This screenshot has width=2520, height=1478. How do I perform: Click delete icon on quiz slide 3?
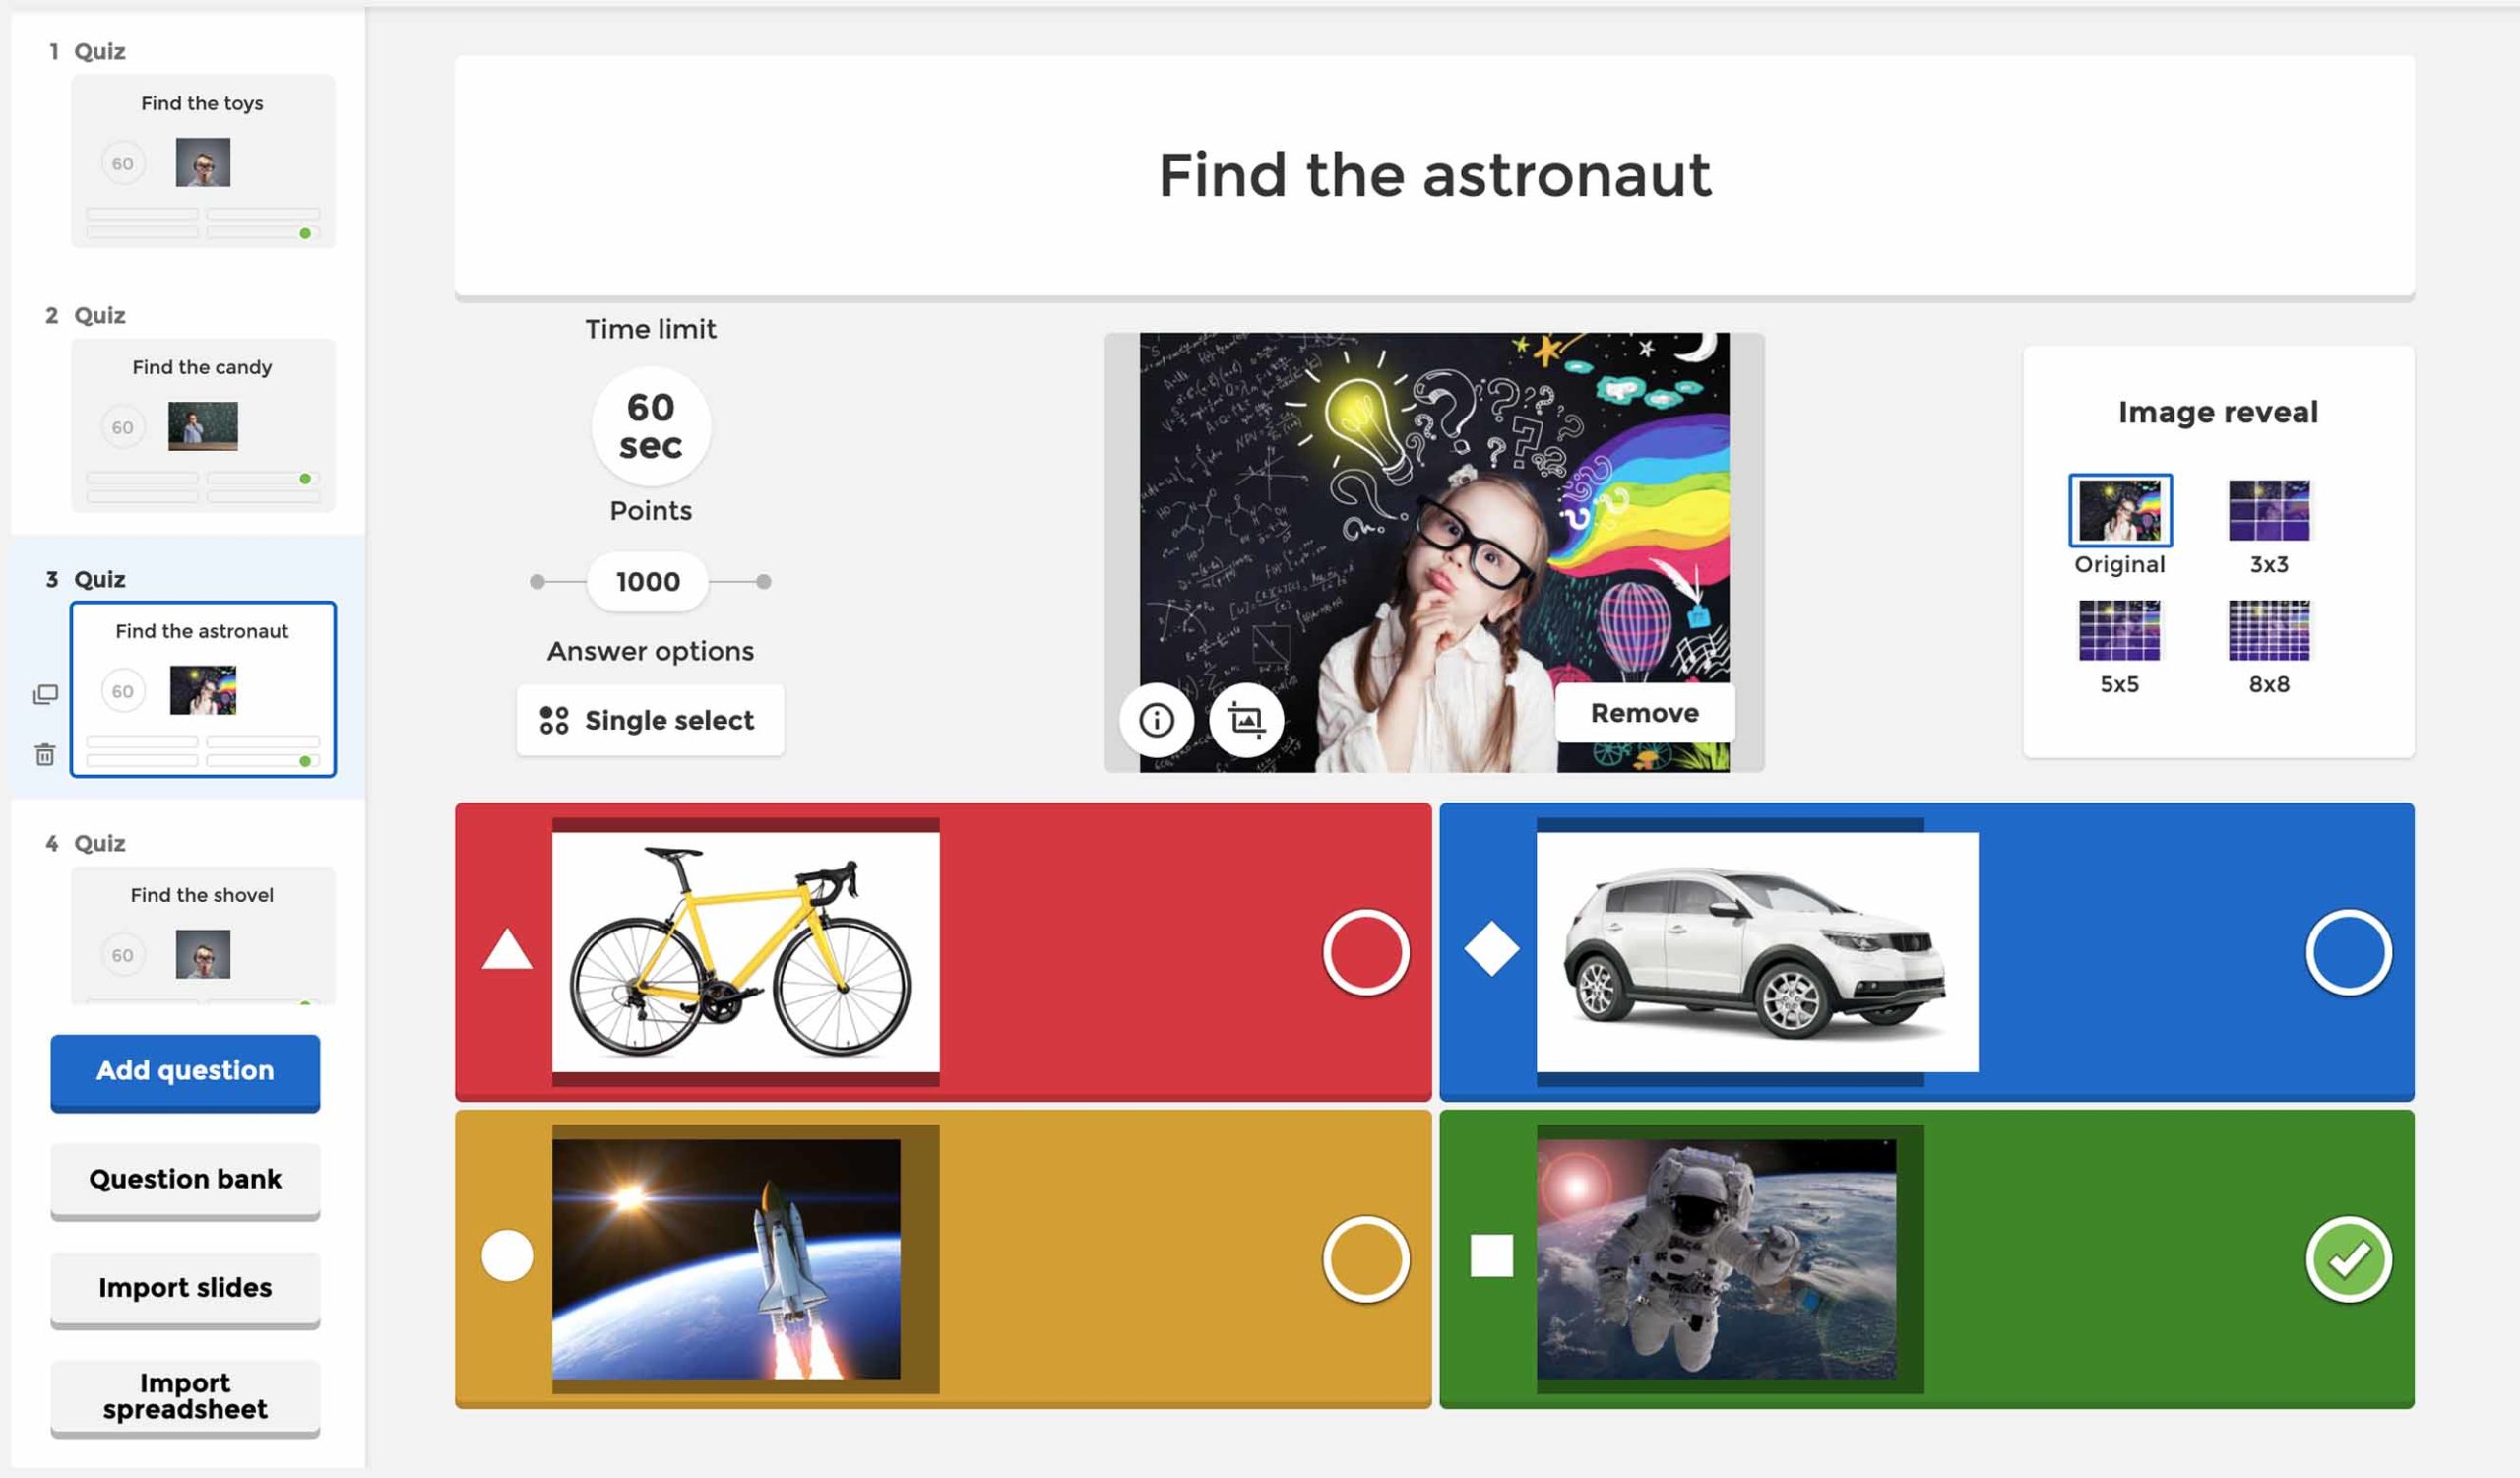point(42,753)
